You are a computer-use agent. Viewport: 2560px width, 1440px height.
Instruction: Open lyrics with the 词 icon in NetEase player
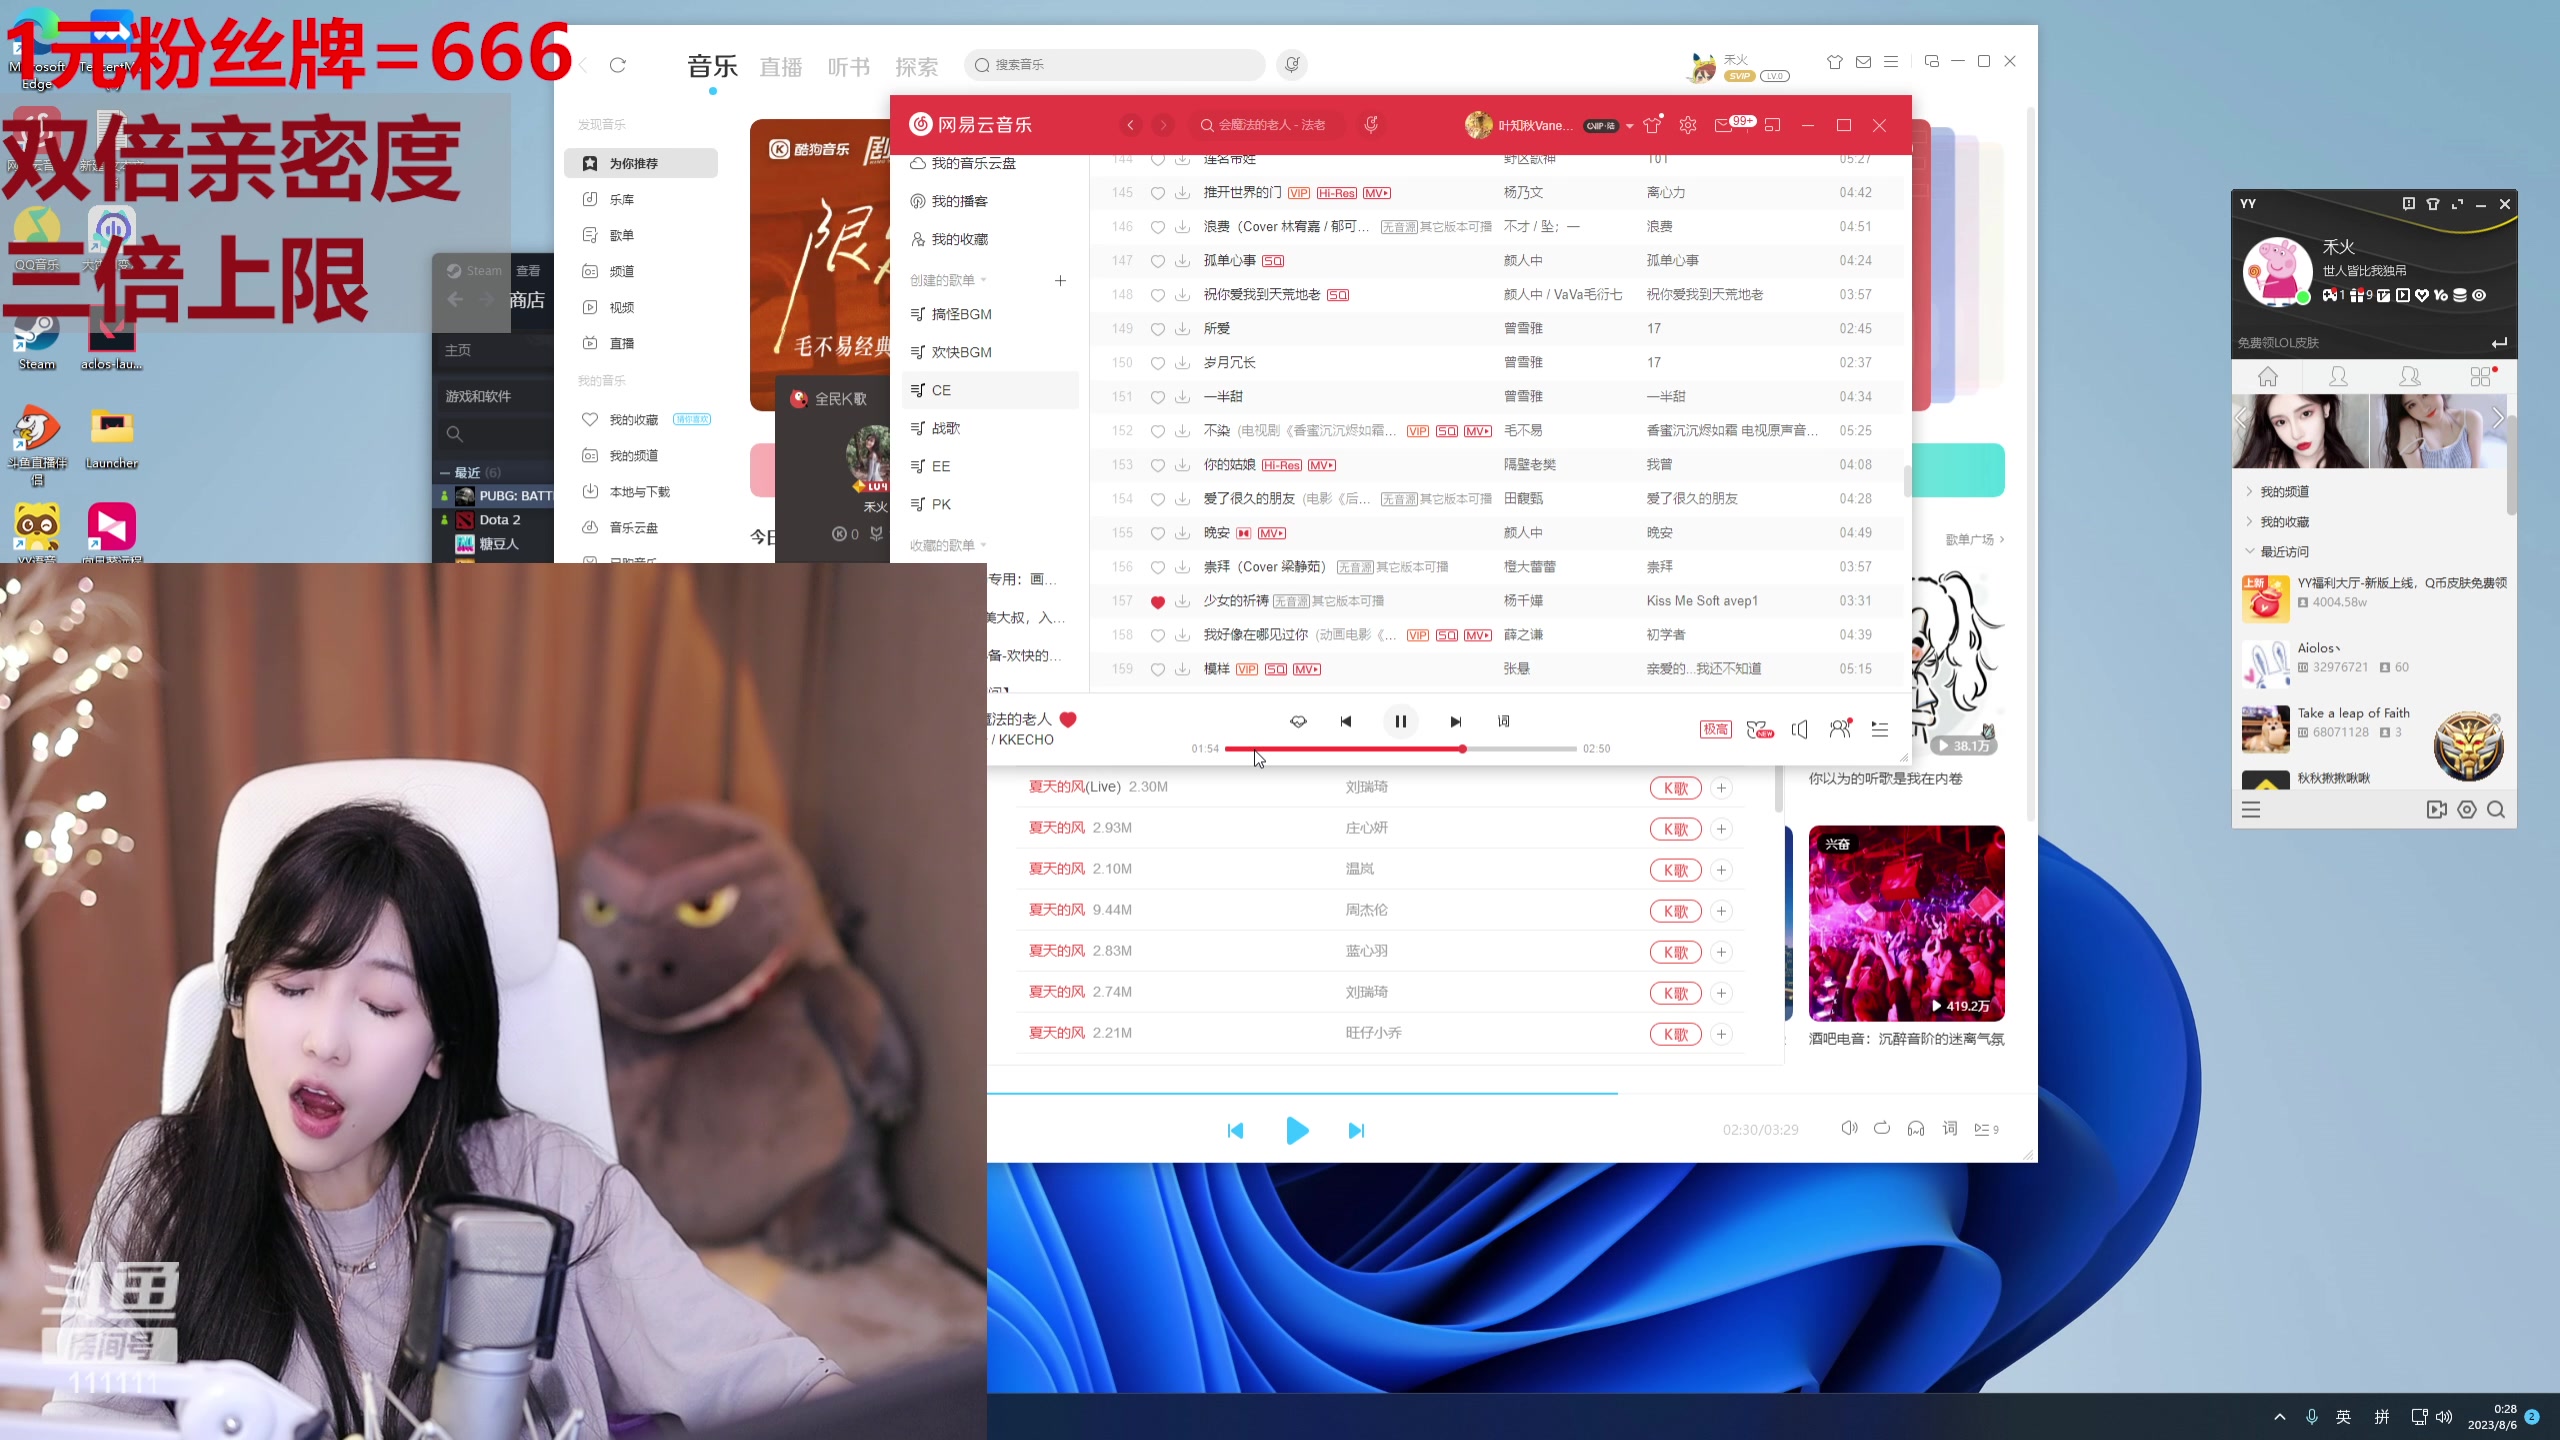click(1503, 721)
